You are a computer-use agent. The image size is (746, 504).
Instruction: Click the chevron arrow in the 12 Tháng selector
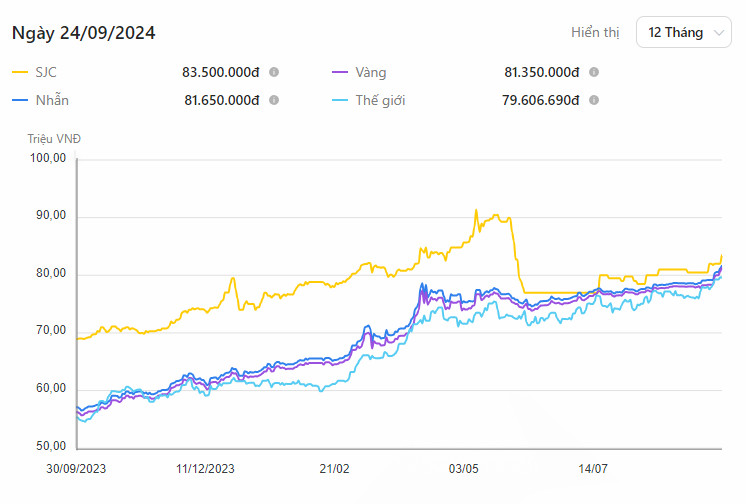coord(719,34)
